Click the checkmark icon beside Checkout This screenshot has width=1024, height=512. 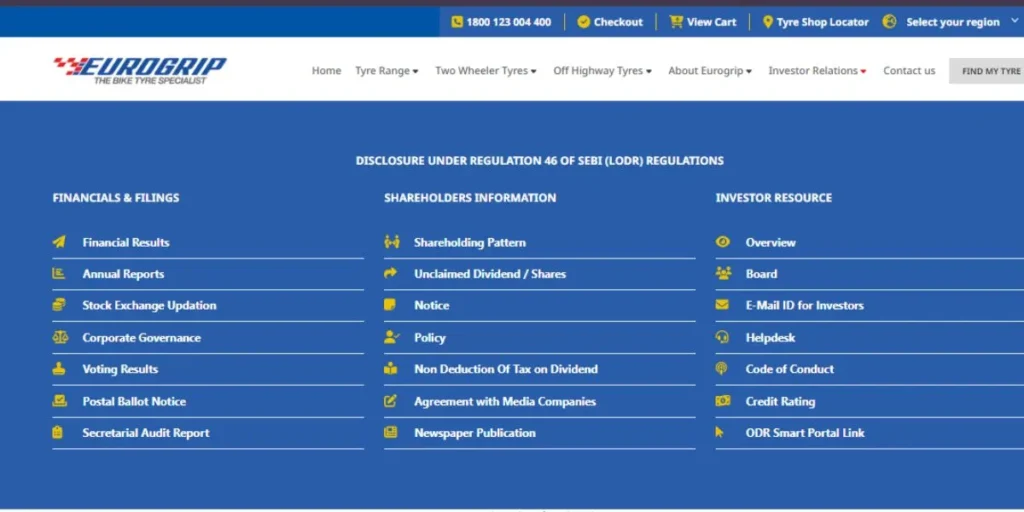pyautogui.click(x=583, y=22)
